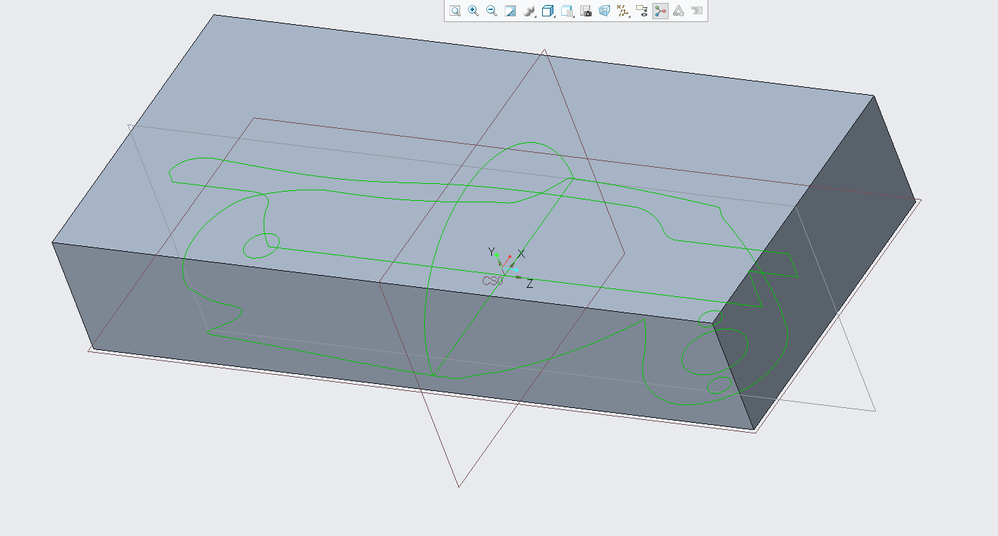Open the Display Style cube dropdown
Viewport: 998px width, 536px height.
[548, 11]
